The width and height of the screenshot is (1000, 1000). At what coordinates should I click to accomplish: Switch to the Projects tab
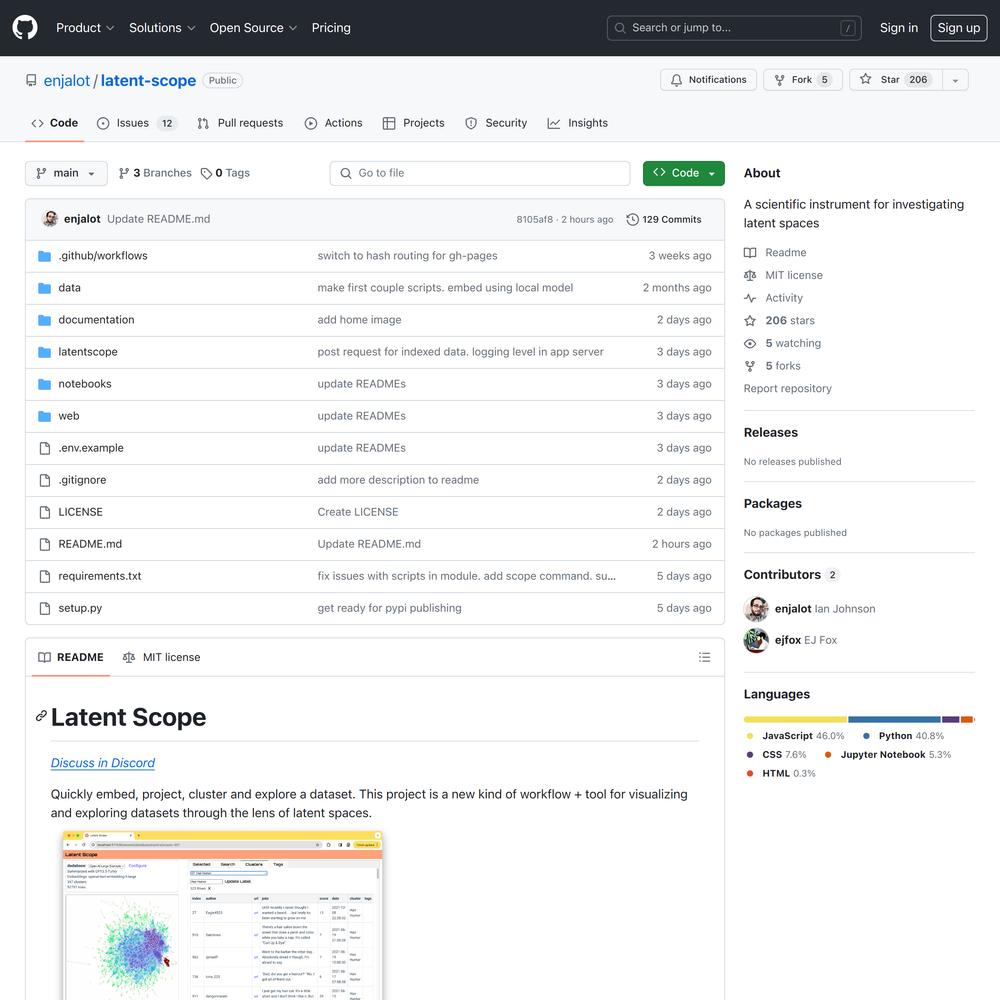tap(413, 123)
